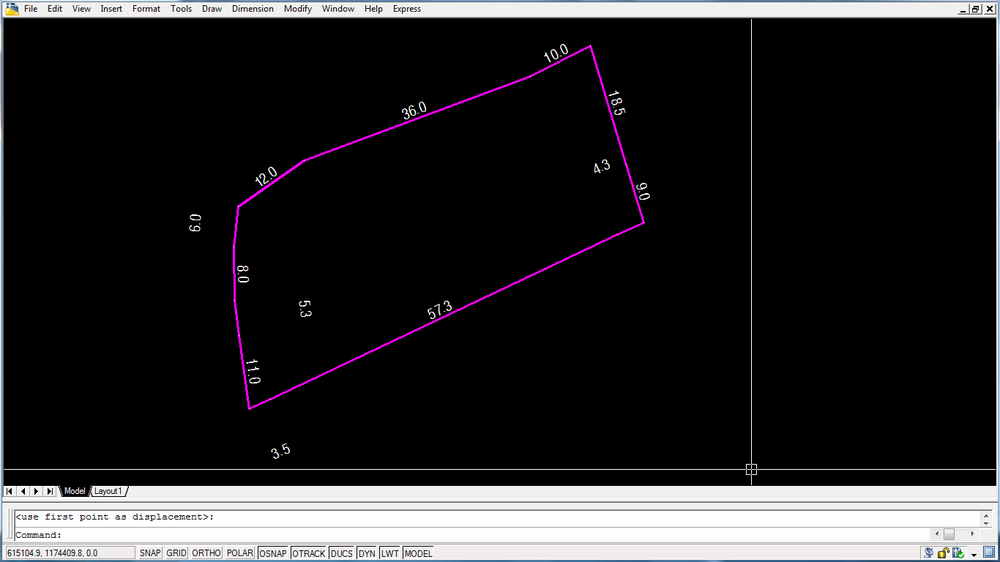The image size is (1000, 562).
Task: Select the 12.0 dimension text
Action: pyautogui.click(x=266, y=176)
